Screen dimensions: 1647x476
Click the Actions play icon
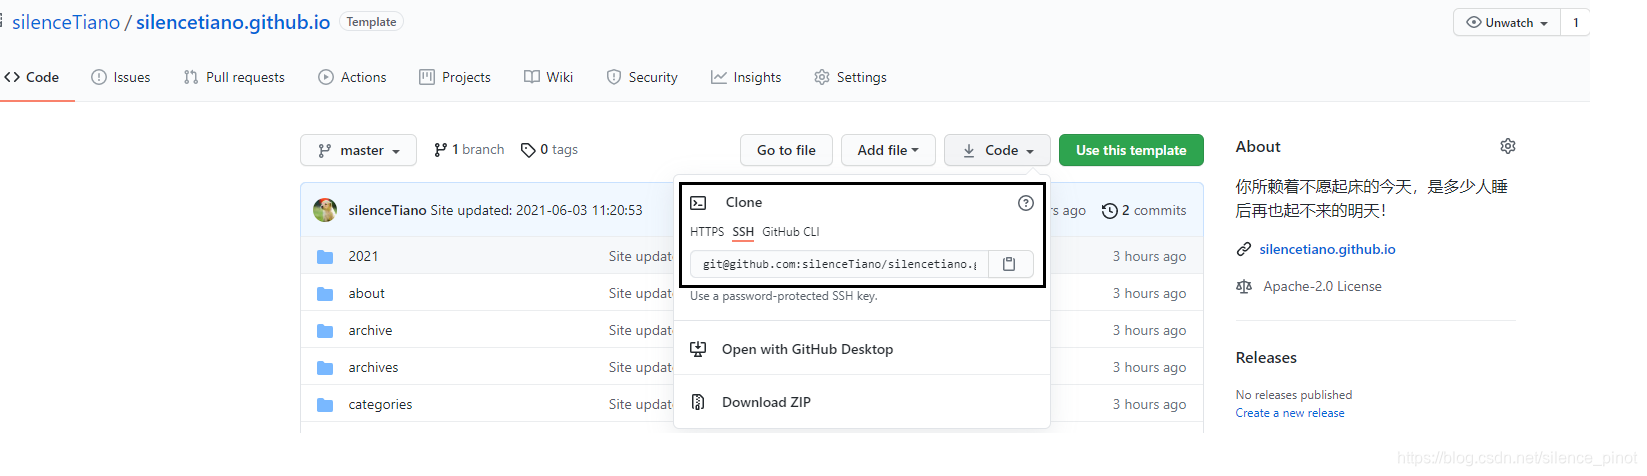[x=326, y=77]
